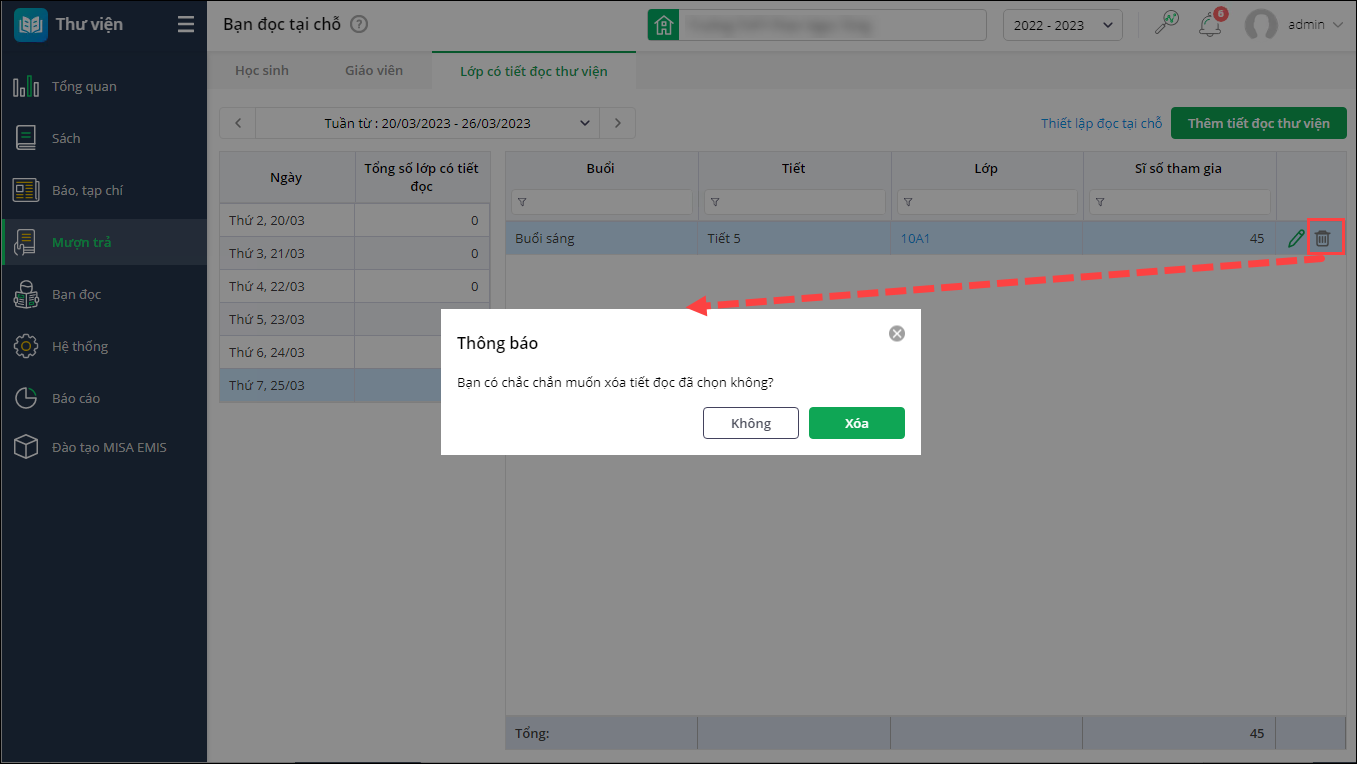Screen dimensions: 1357x764
Task: Open Hệ thống settings in the sidebar
Action: [104, 346]
